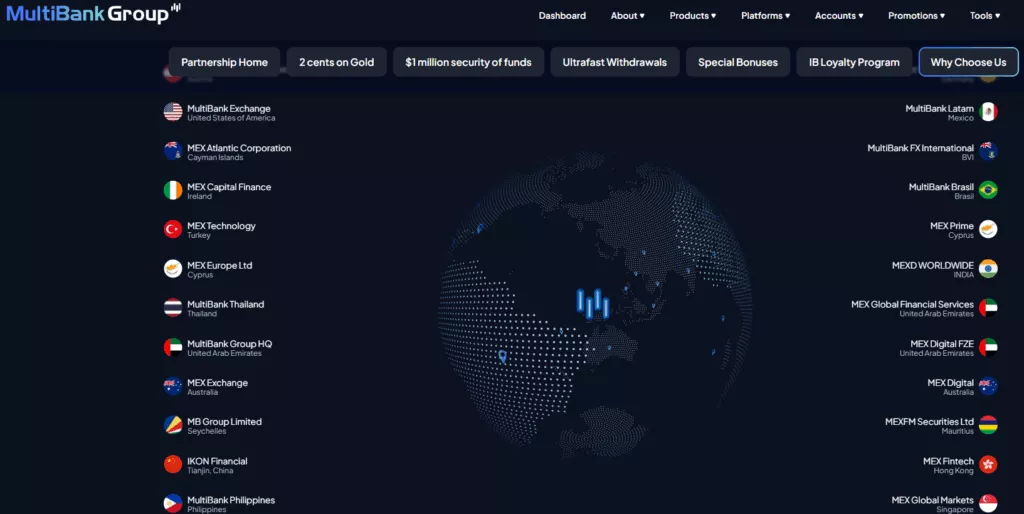Select the MEX Global Markets text

[x=933, y=500]
